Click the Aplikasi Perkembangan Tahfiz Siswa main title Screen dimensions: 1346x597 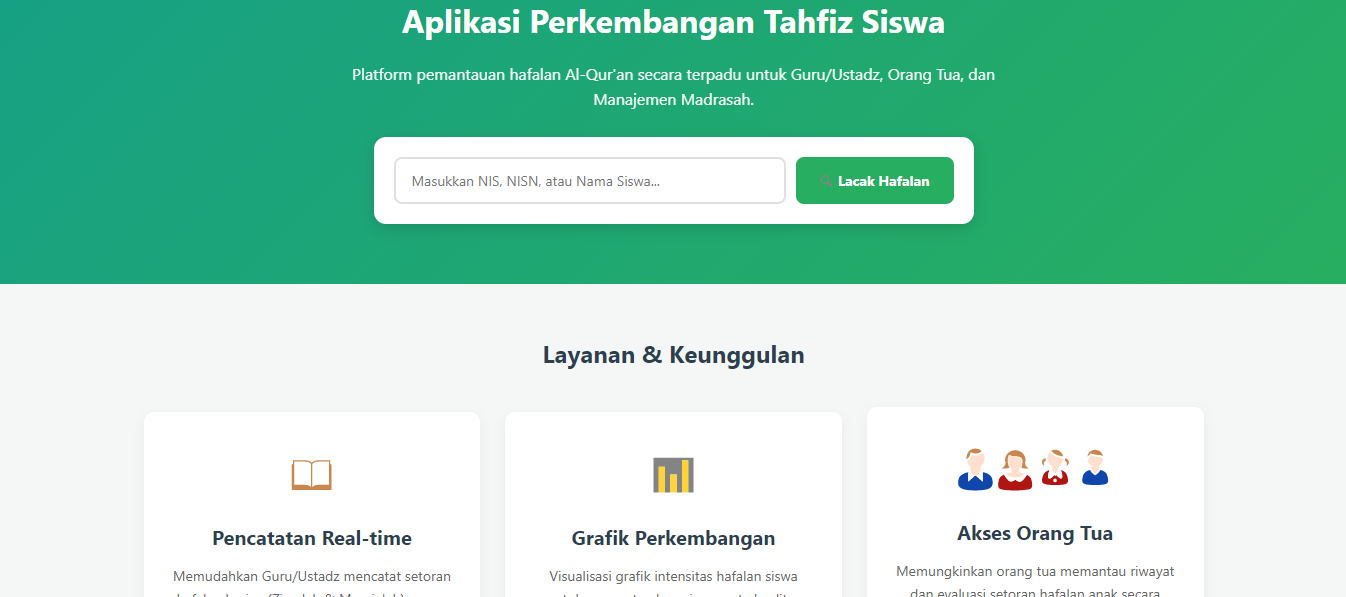pyautogui.click(x=673, y=21)
